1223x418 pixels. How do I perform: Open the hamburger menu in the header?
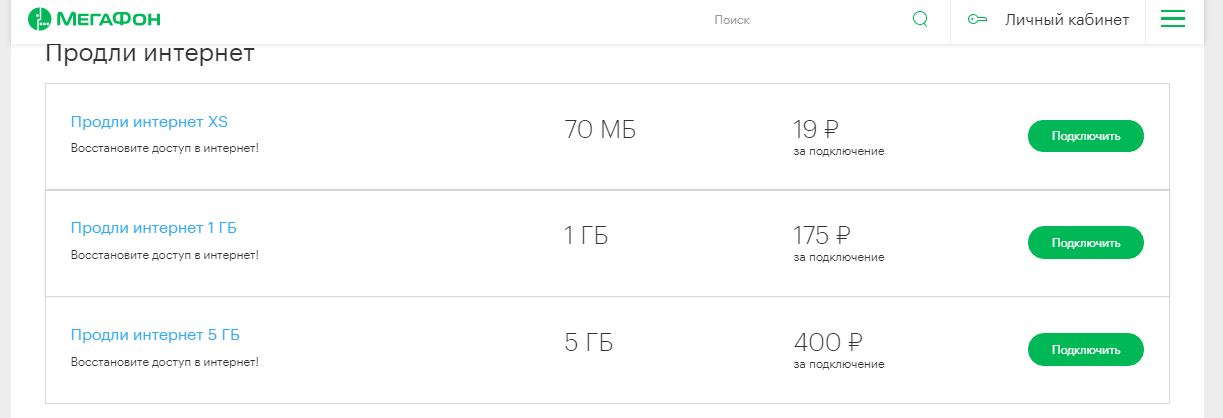coord(1172,19)
